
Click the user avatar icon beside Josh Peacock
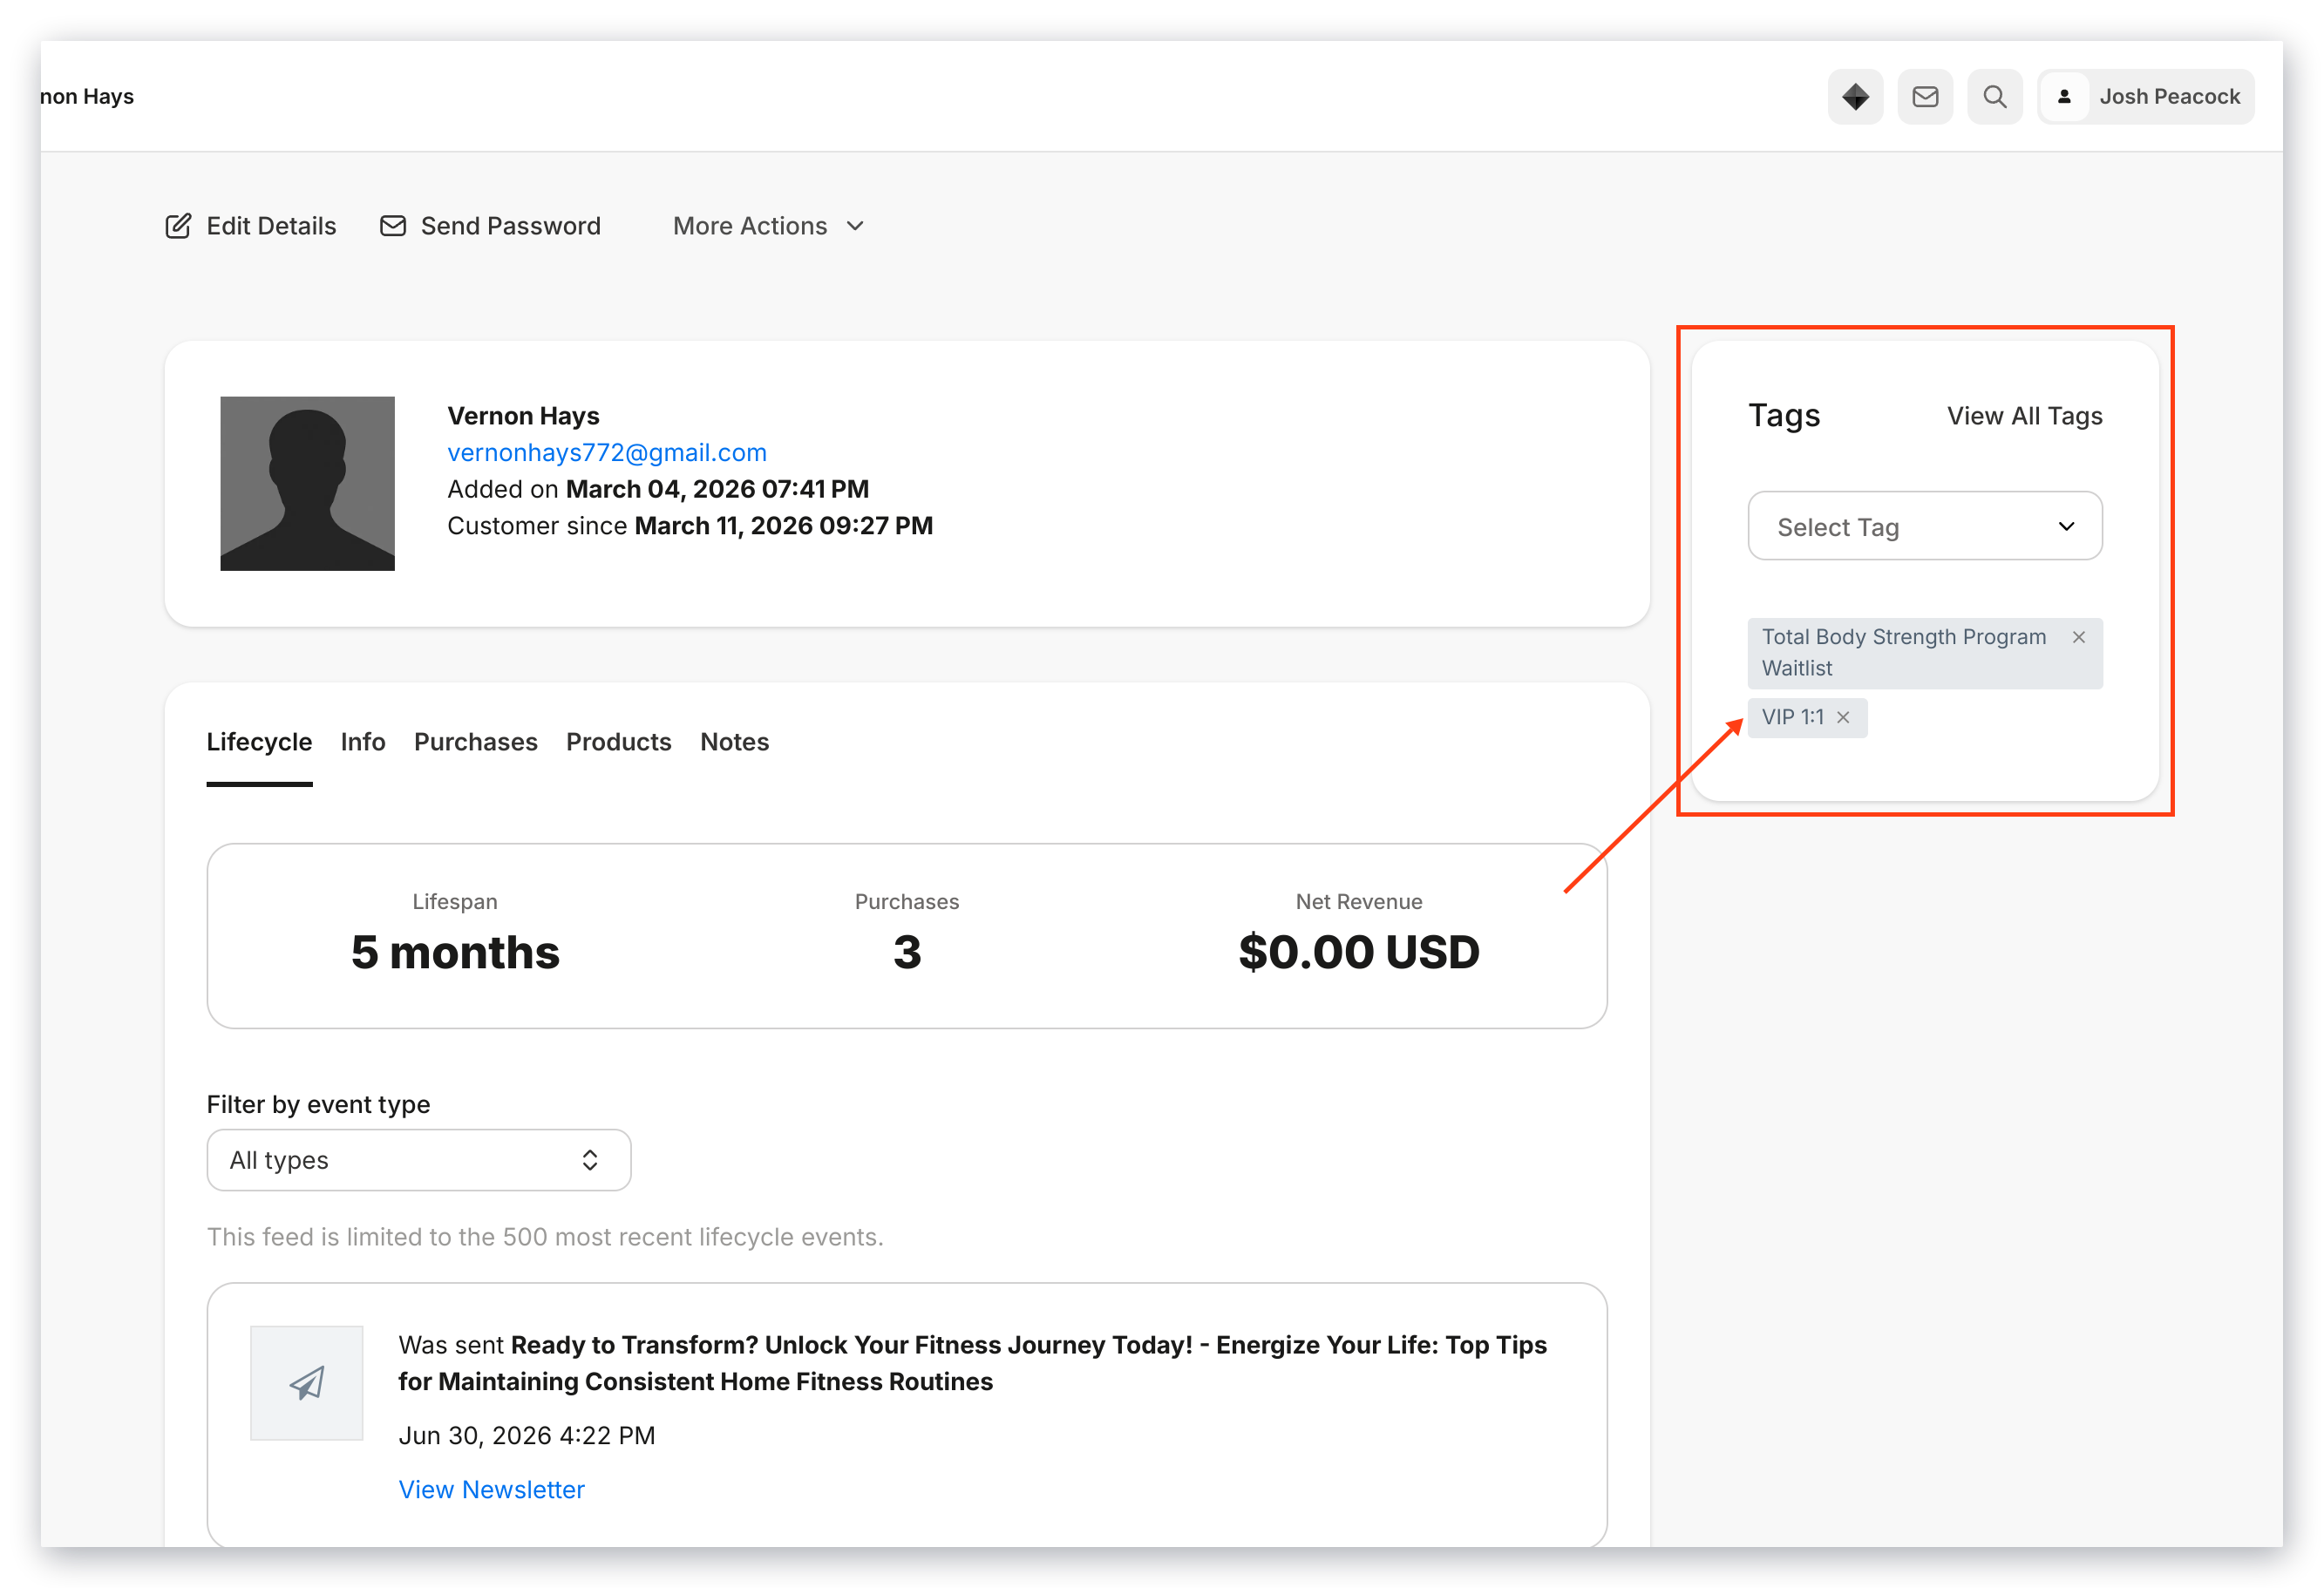pyautogui.click(x=2064, y=97)
